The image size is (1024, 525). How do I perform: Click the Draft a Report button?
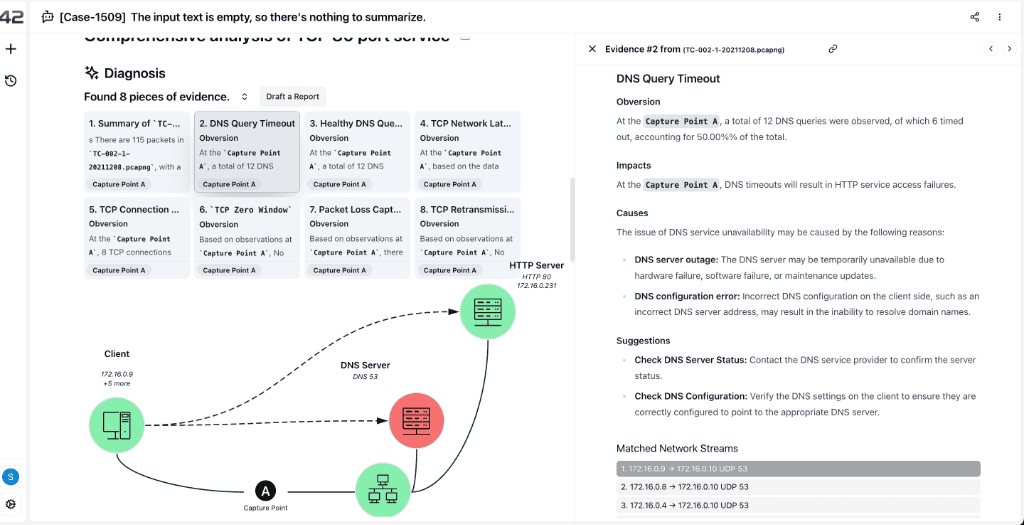292,97
